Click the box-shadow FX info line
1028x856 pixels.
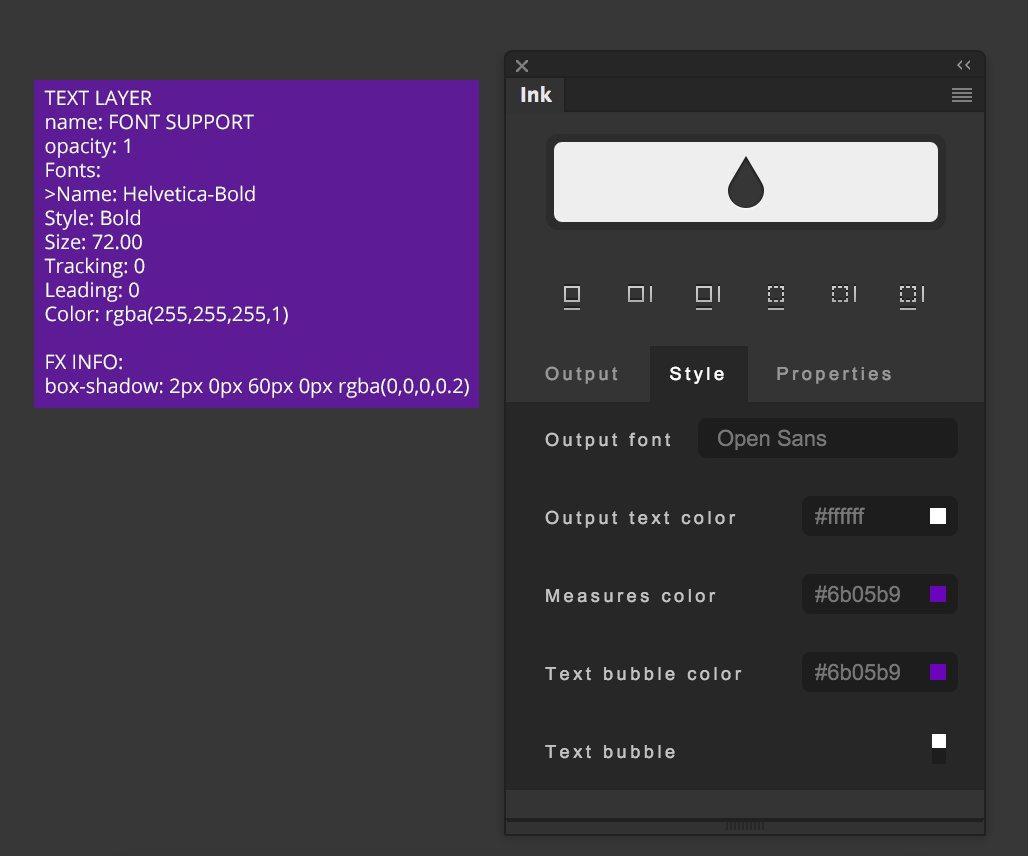257,386
